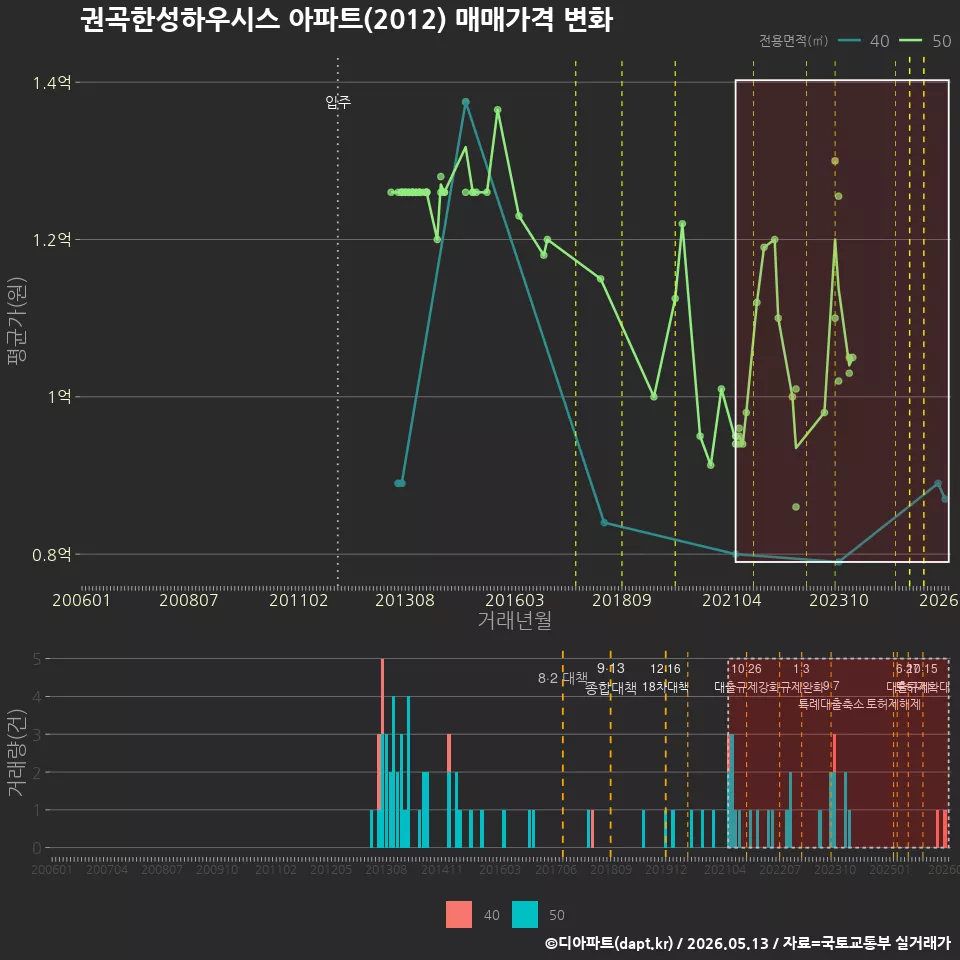This screenshot has height=960, width=960.
Task: Click the 9·13 종합대책 policy label
Action: click(610, 678)
